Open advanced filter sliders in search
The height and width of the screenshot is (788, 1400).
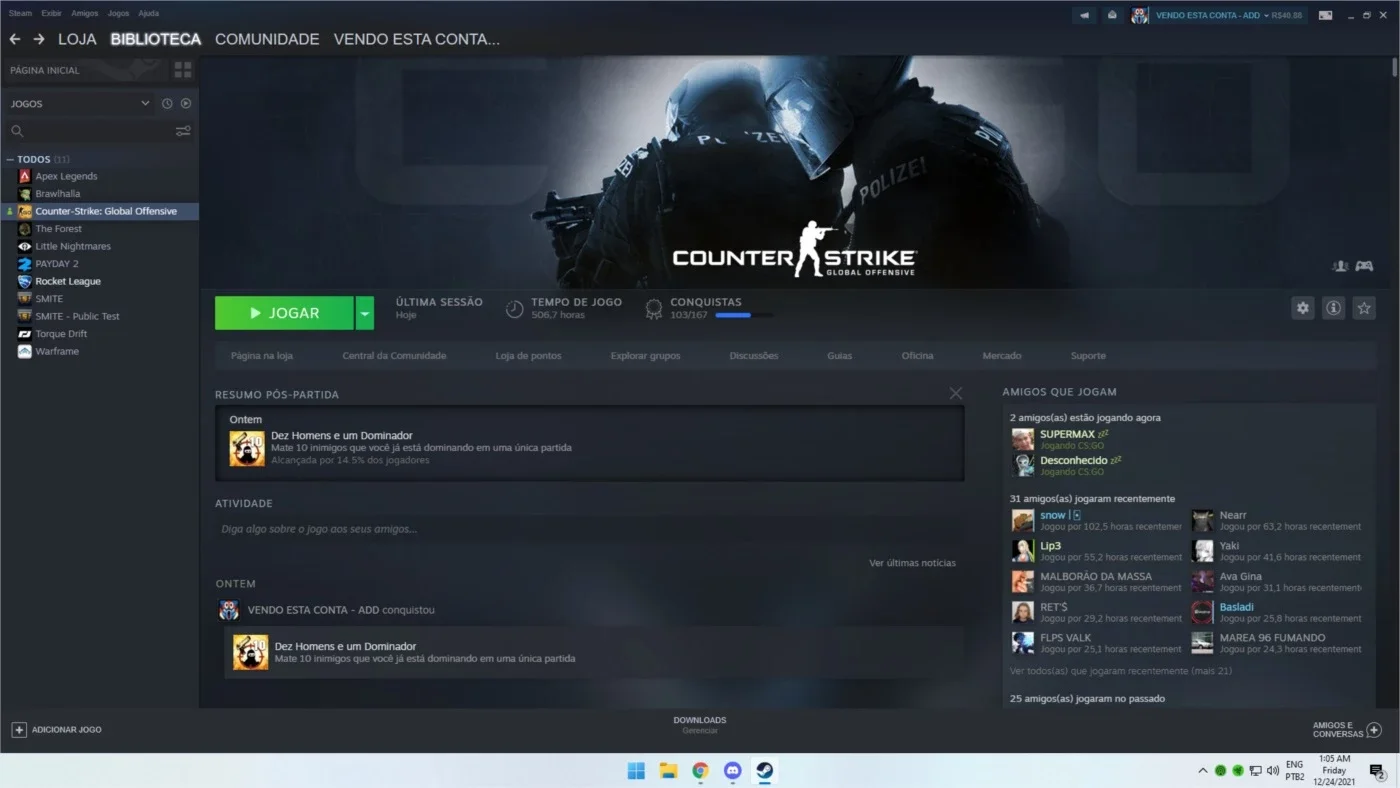[x=183, y=131]
